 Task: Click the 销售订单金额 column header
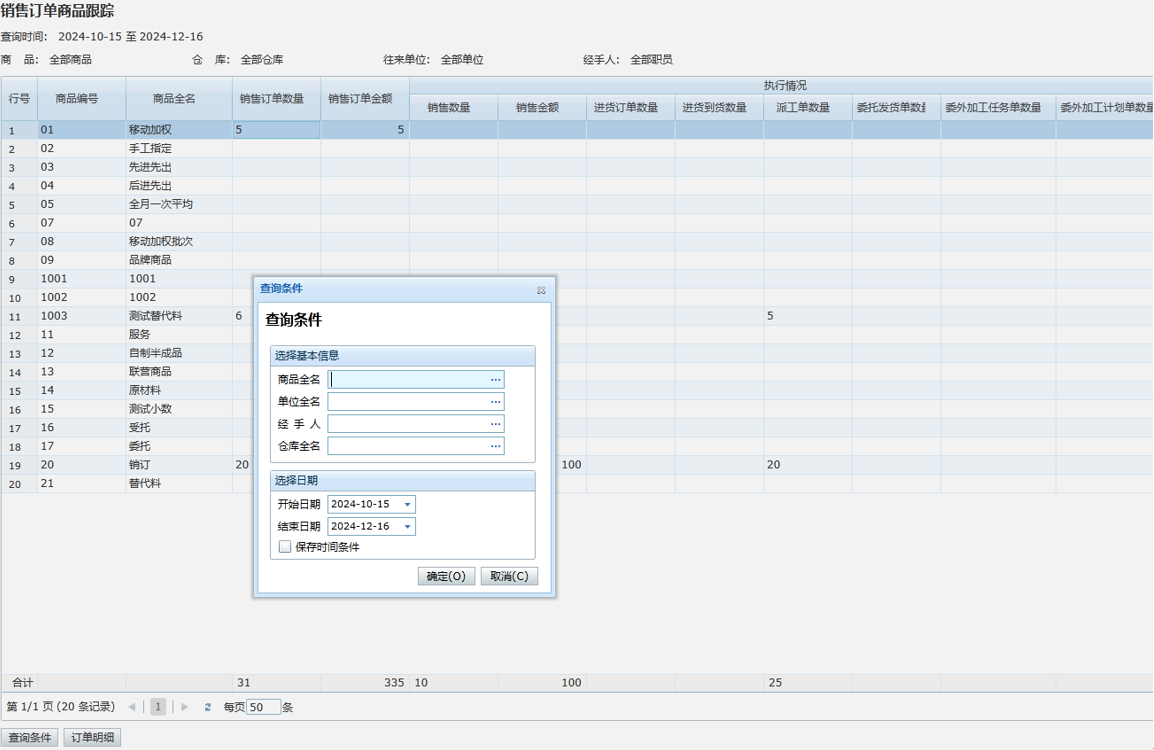pyautogui.click(x=364, y=99)
